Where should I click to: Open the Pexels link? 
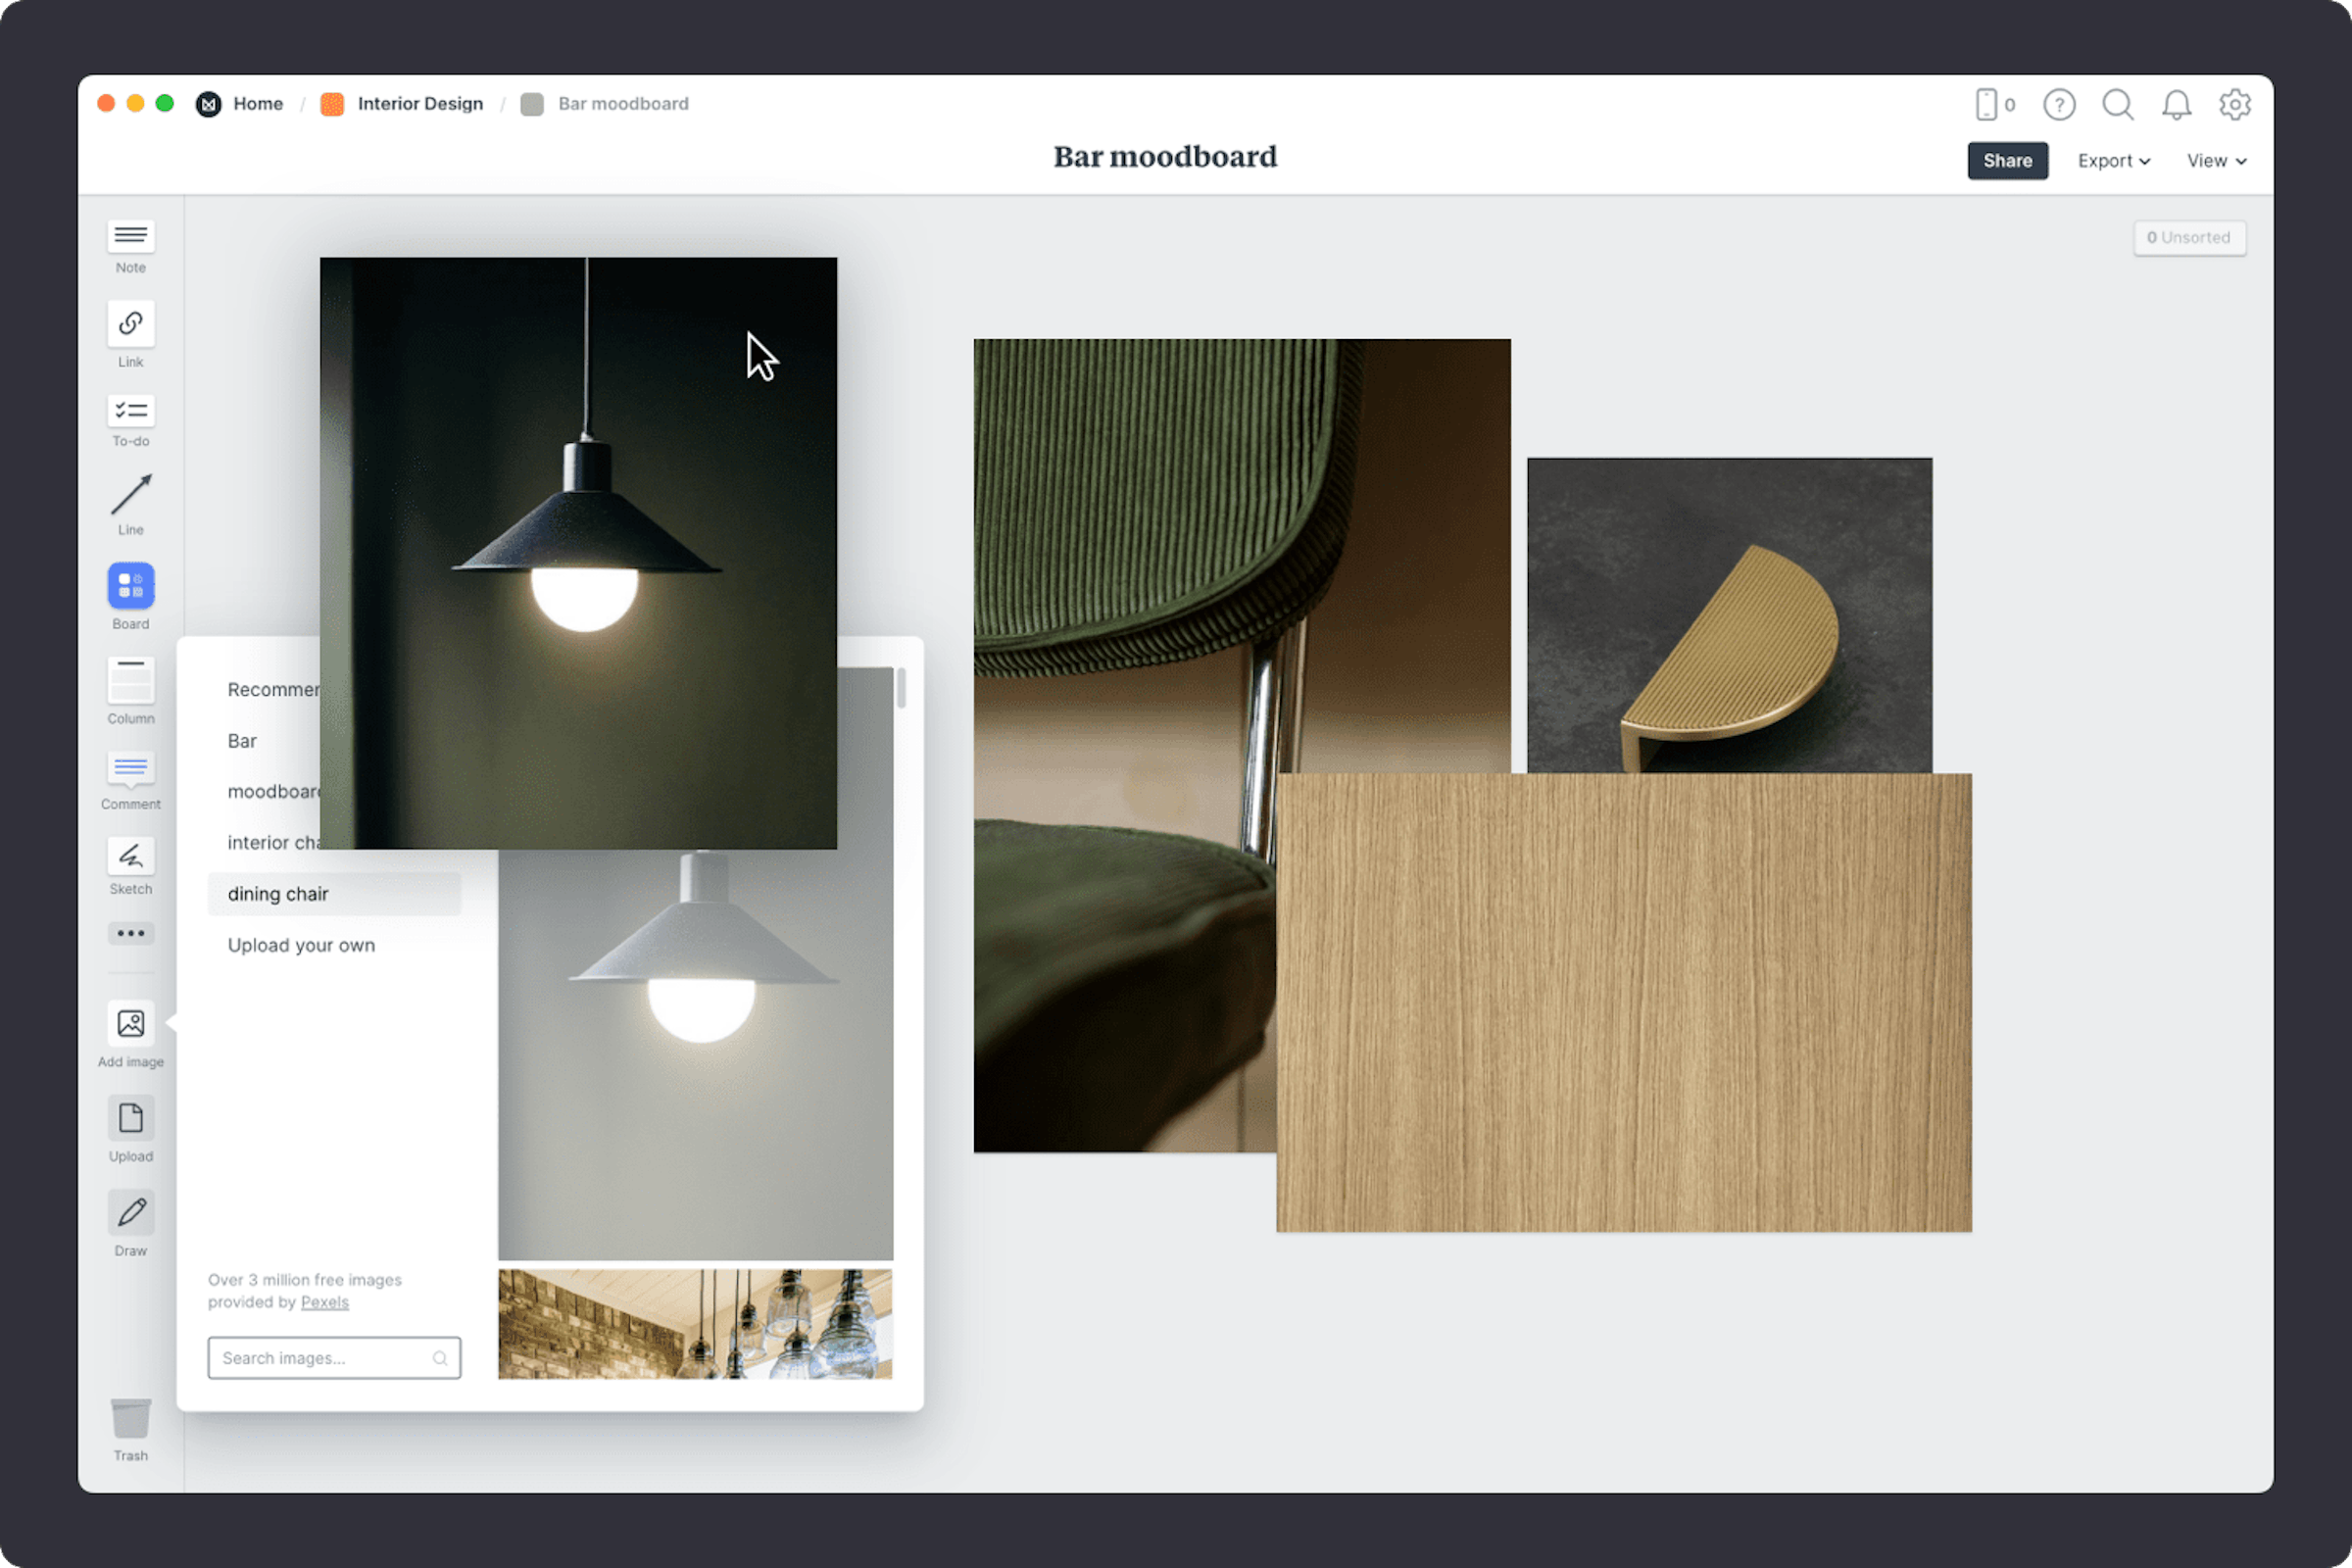click(324, 1301)
